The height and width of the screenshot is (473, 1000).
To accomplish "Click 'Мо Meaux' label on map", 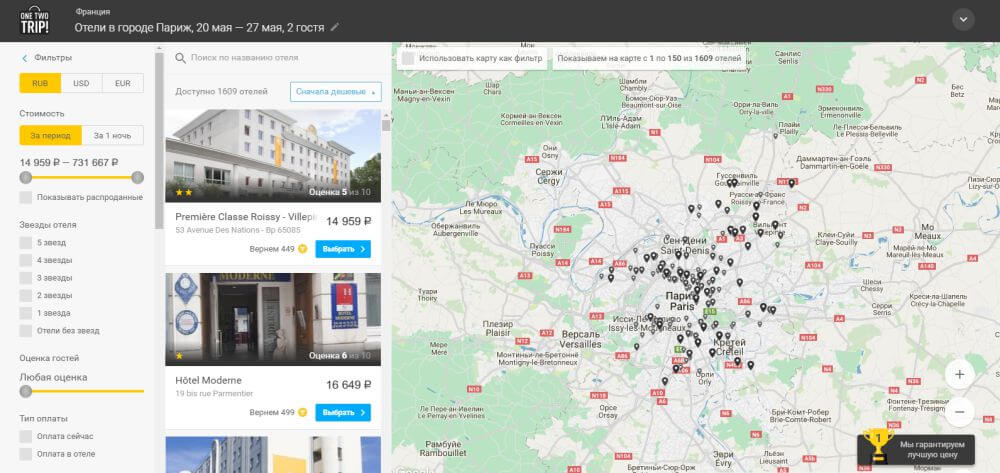I will [x=927, y=231].
